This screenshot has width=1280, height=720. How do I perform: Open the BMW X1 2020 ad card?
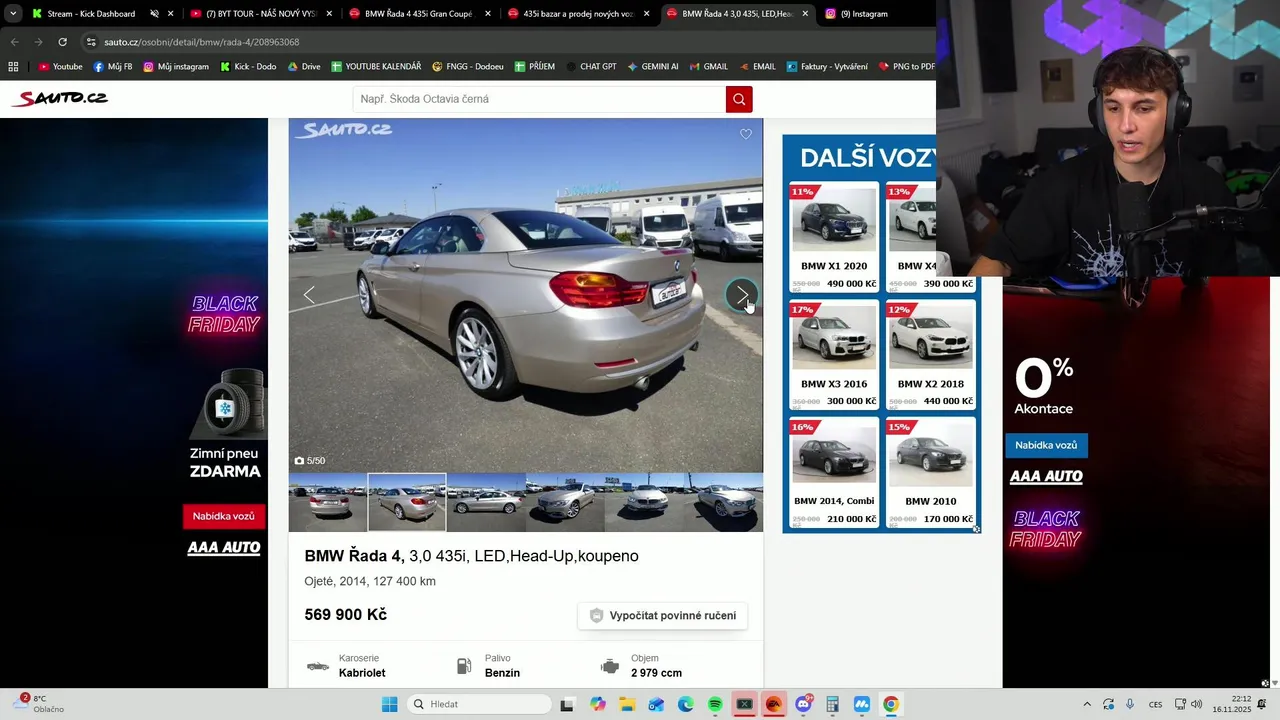(x=834, y=238)
